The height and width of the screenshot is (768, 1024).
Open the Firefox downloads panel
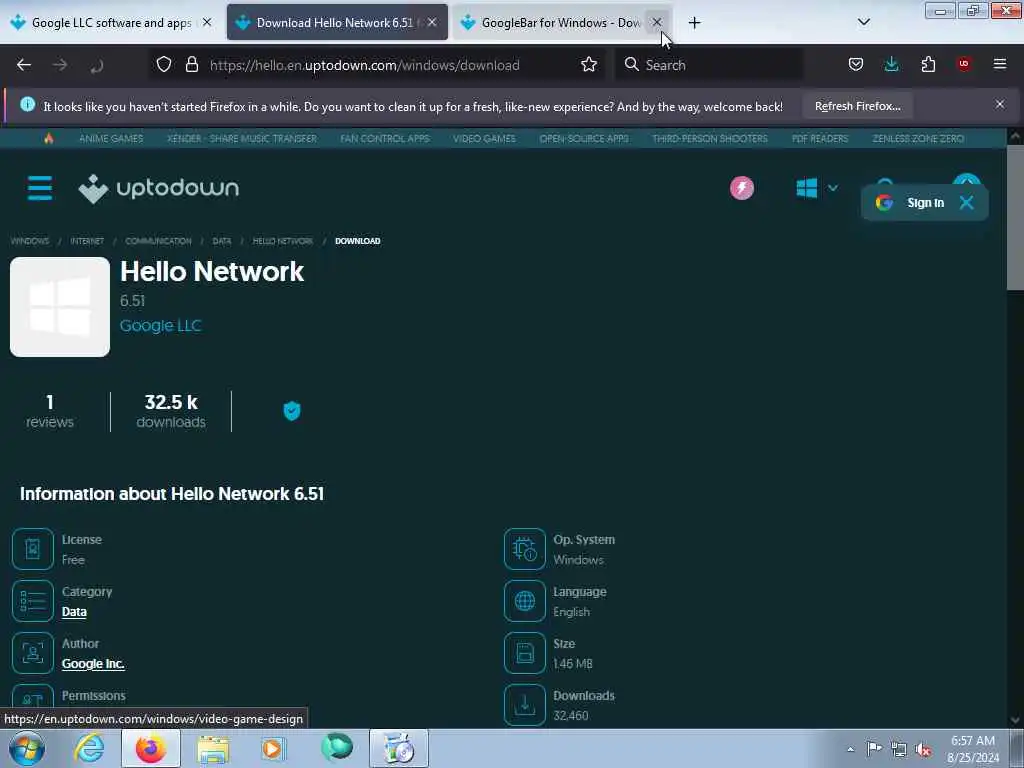click(891, 64)
